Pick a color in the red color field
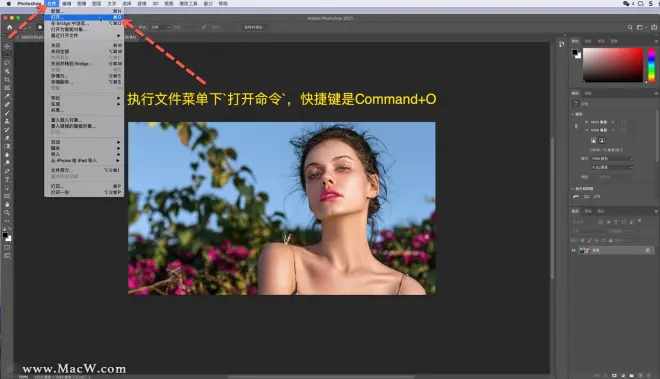The image size is (660, 379). click(x=613, y=65)
